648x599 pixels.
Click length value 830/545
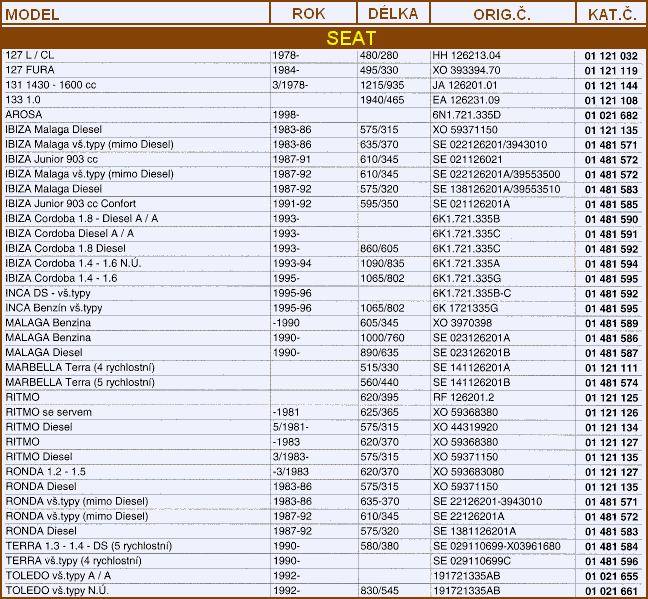tap(379, 591)
